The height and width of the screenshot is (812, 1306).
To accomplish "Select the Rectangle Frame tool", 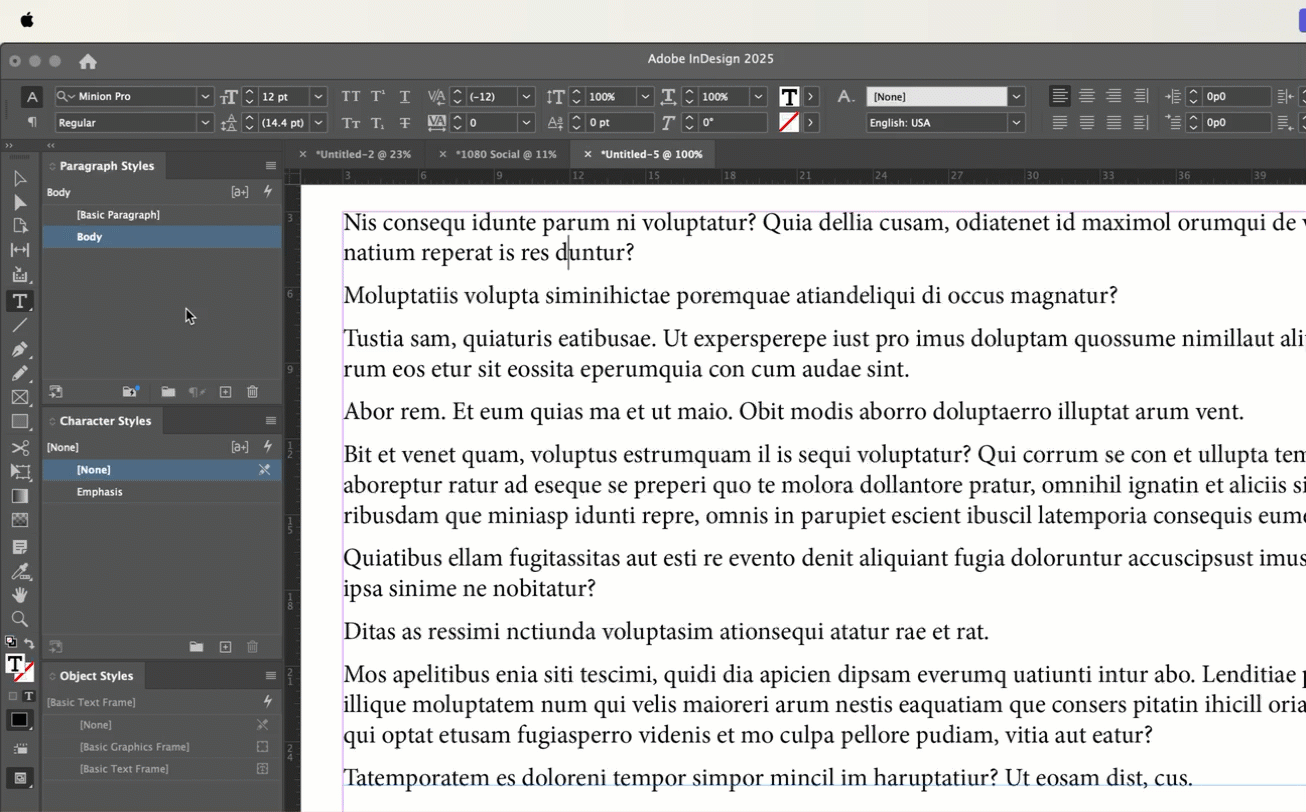I will [x=19, y=398].
